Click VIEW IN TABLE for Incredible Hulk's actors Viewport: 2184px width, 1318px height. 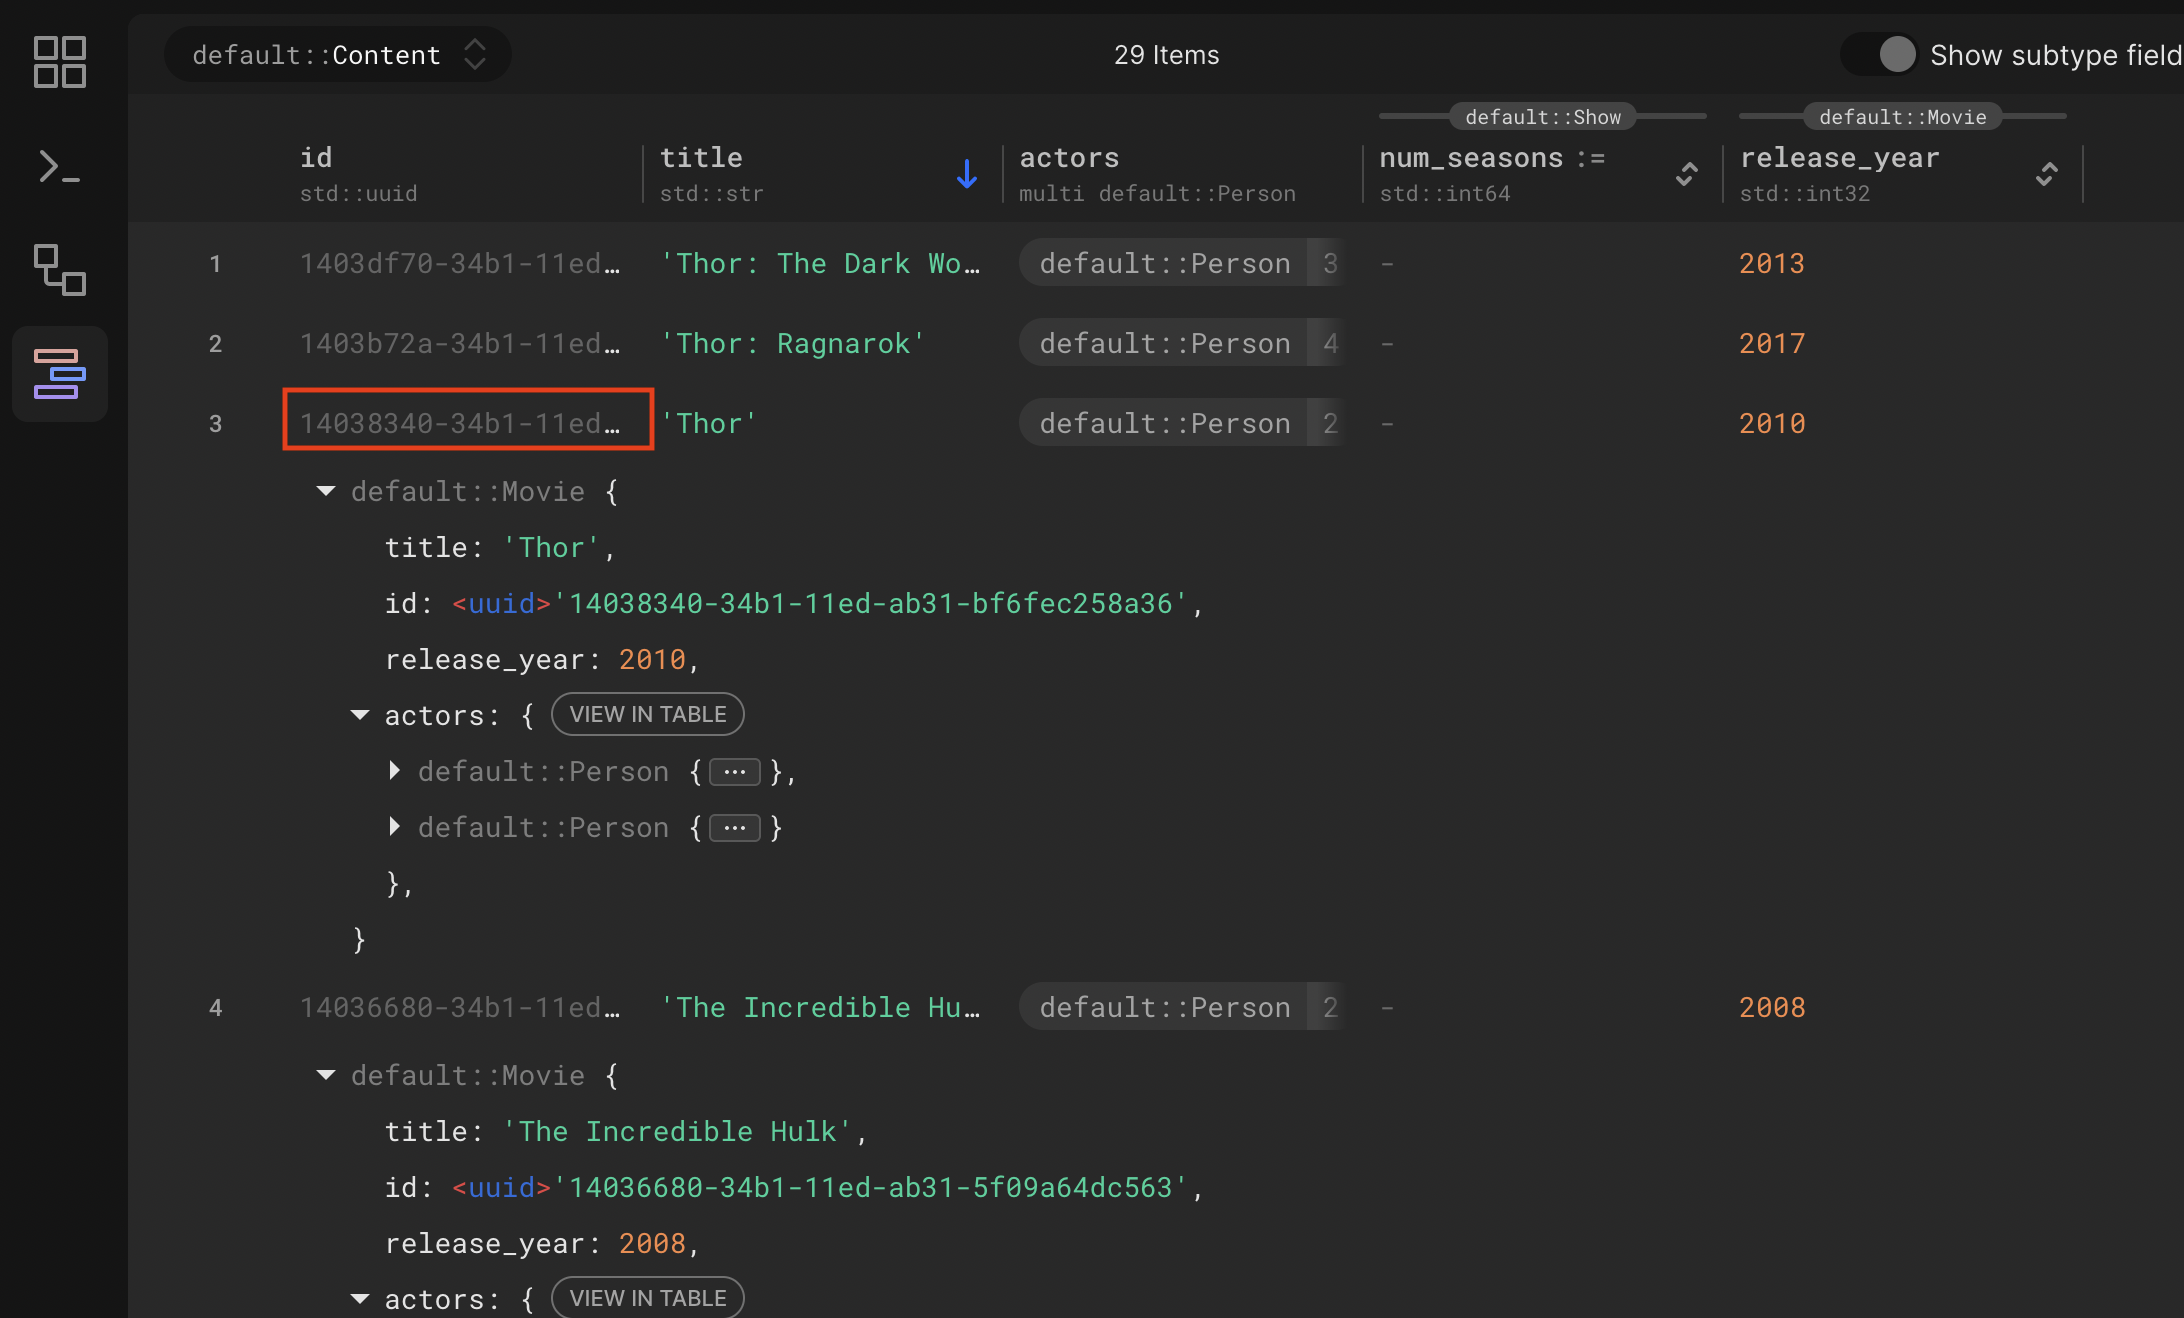647,1298
